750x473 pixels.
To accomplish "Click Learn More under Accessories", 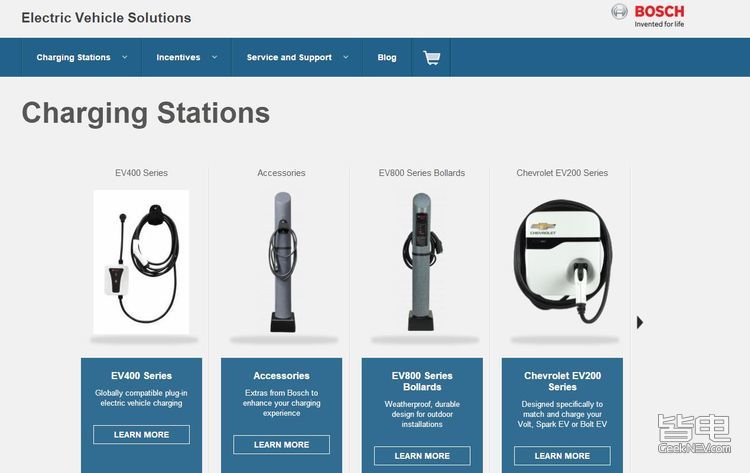I will point(281,445).
